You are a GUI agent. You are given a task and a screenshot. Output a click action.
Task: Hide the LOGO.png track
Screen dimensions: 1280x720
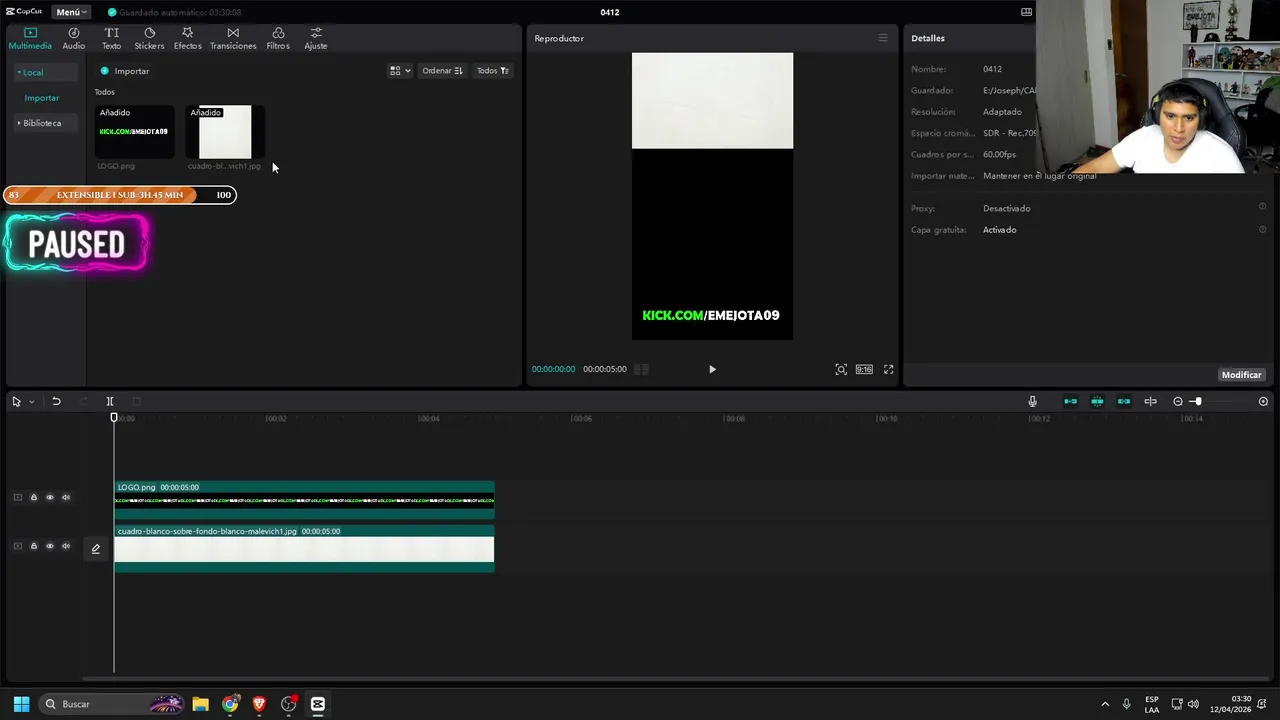click(50, 497)
